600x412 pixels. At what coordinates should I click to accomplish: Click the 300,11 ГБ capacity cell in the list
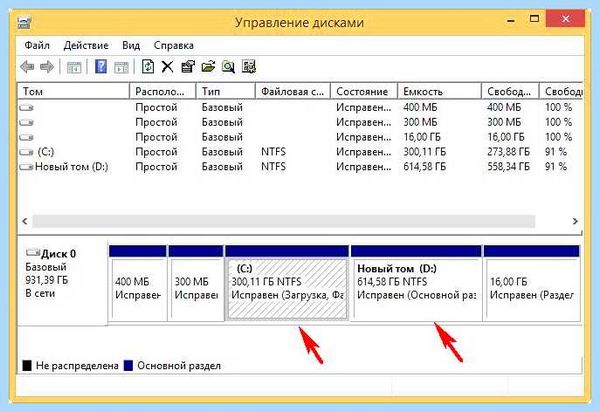425,152
